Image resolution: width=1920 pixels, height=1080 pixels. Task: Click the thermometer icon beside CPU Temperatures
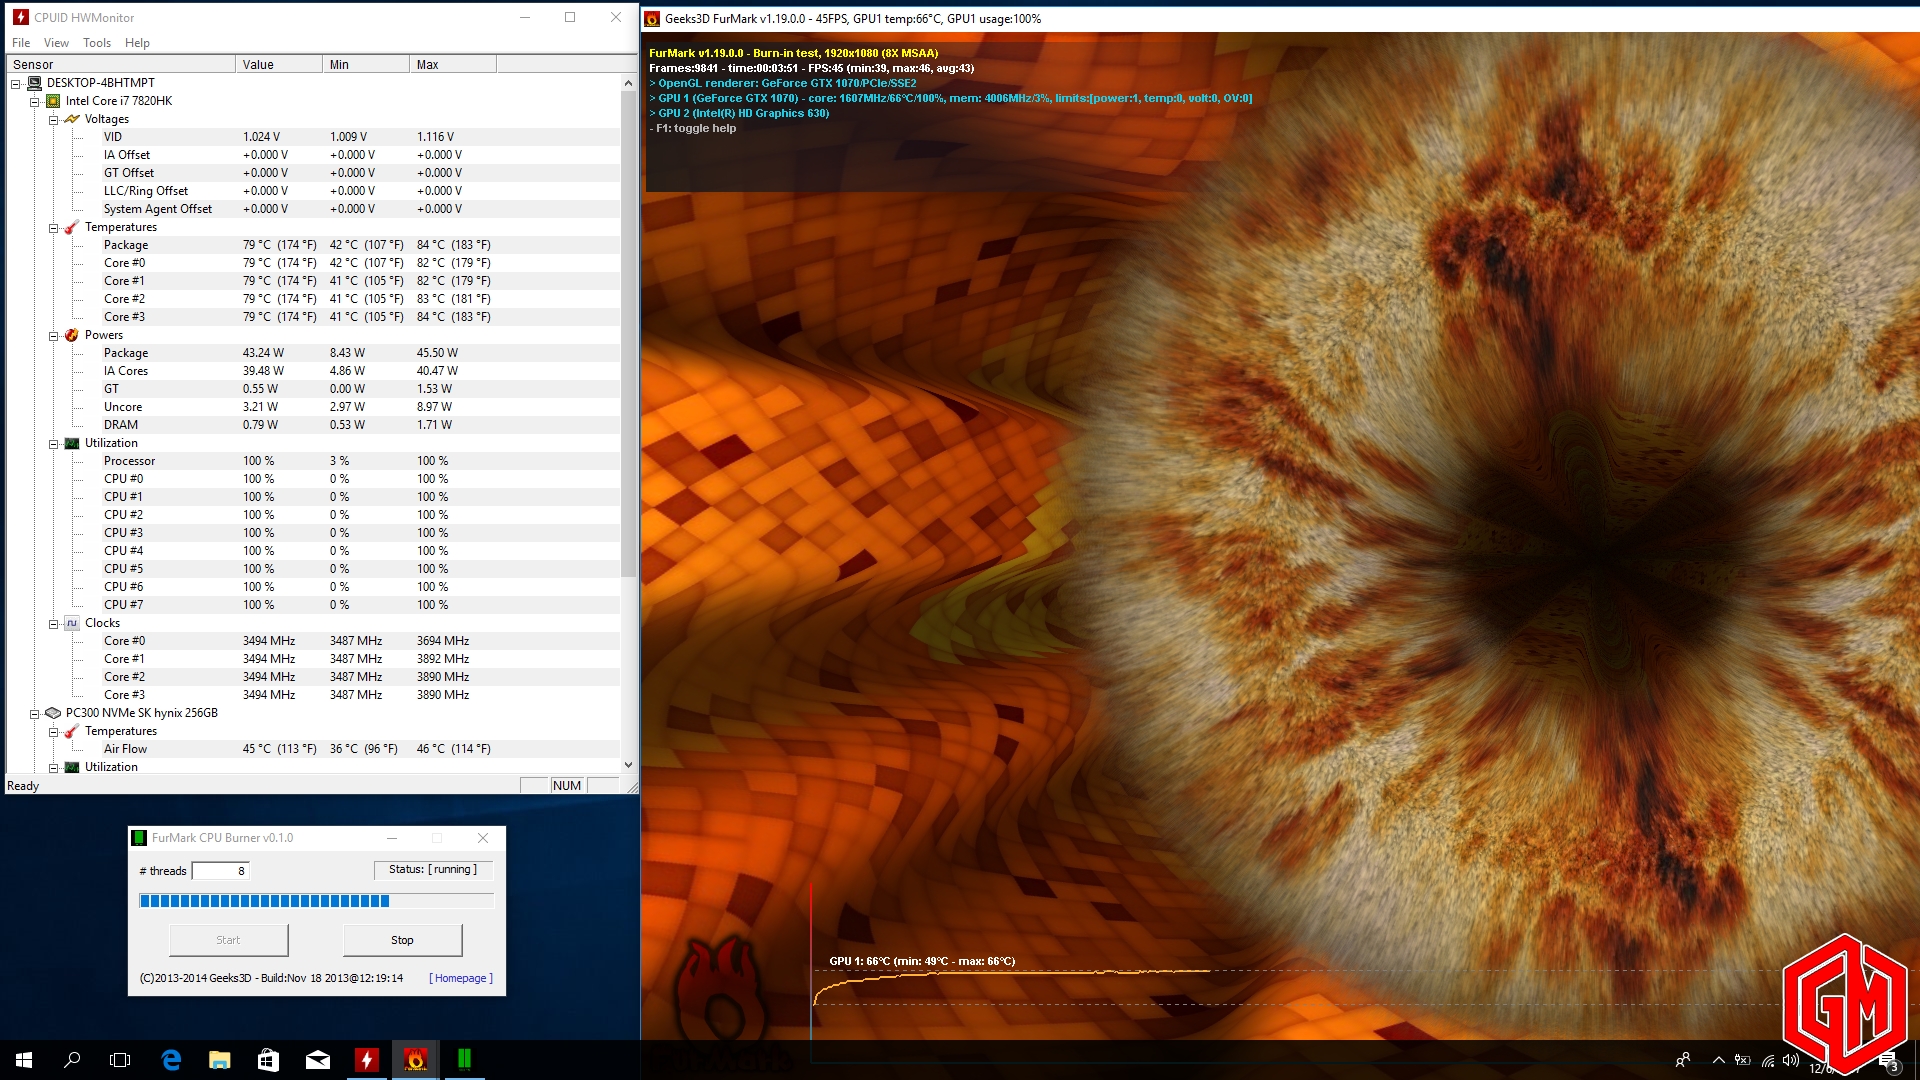(x=72, y=227)
